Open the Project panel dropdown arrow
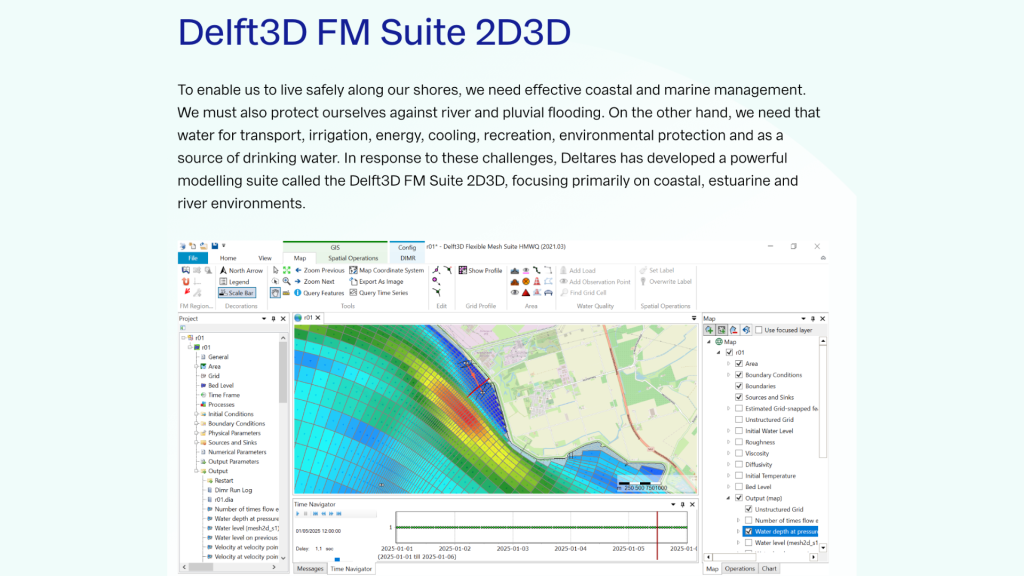 tap(264, 319)
